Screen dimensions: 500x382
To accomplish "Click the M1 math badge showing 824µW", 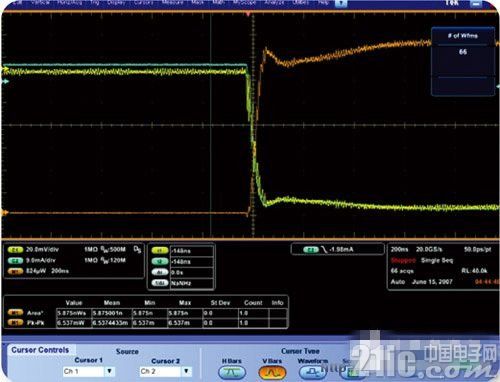I will tap(15, 271).
